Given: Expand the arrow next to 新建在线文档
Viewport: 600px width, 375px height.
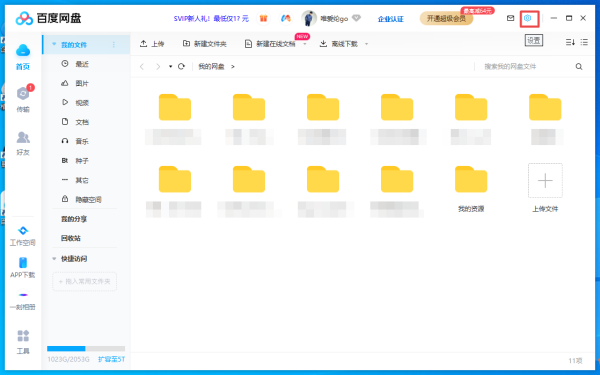Looking at the screenshot, I should pyautogui.click(x=305, y=44).
